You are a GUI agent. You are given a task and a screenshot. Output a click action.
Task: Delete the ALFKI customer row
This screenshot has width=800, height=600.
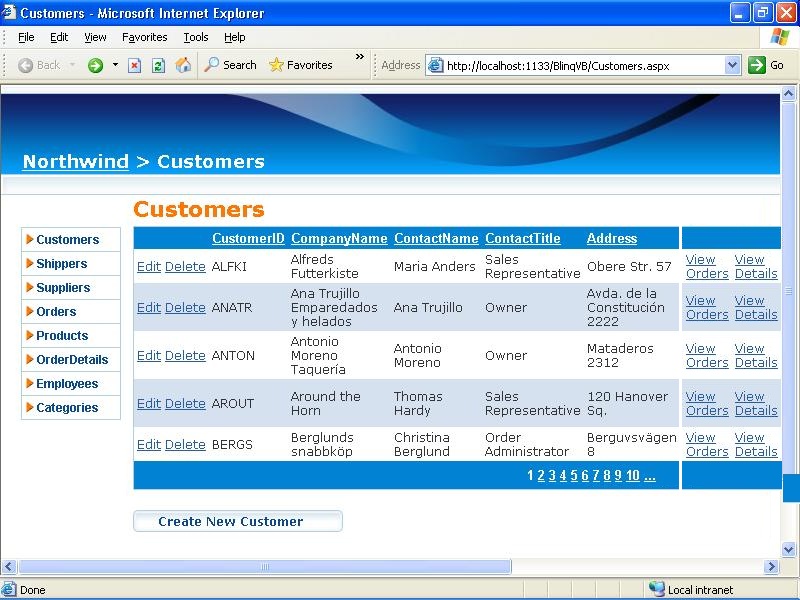point(185,266)
